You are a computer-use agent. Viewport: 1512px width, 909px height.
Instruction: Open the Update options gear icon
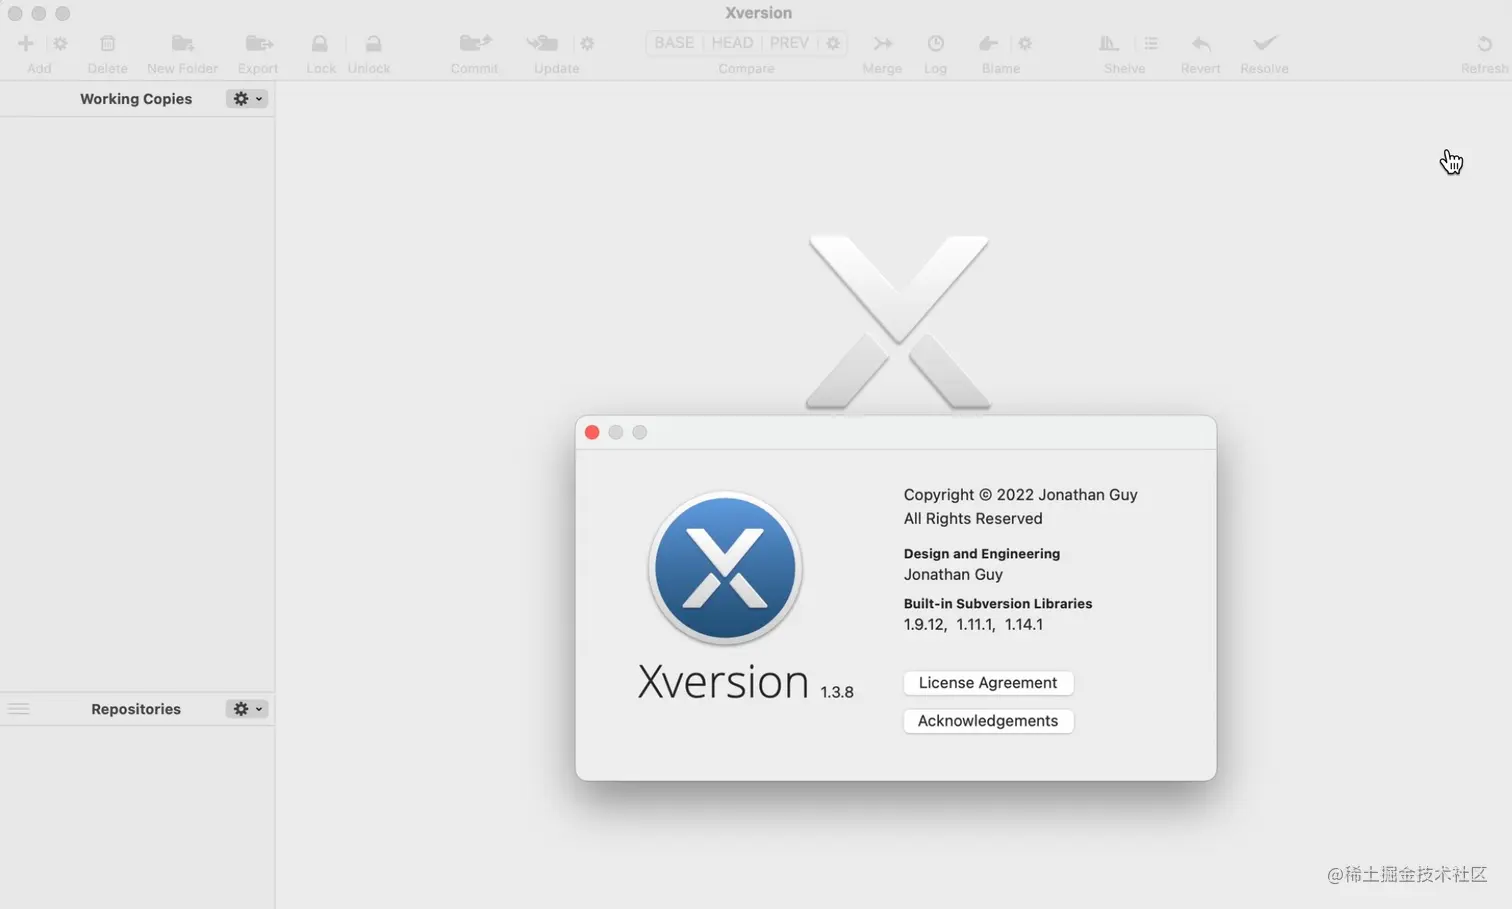click(x=587, y=43)
